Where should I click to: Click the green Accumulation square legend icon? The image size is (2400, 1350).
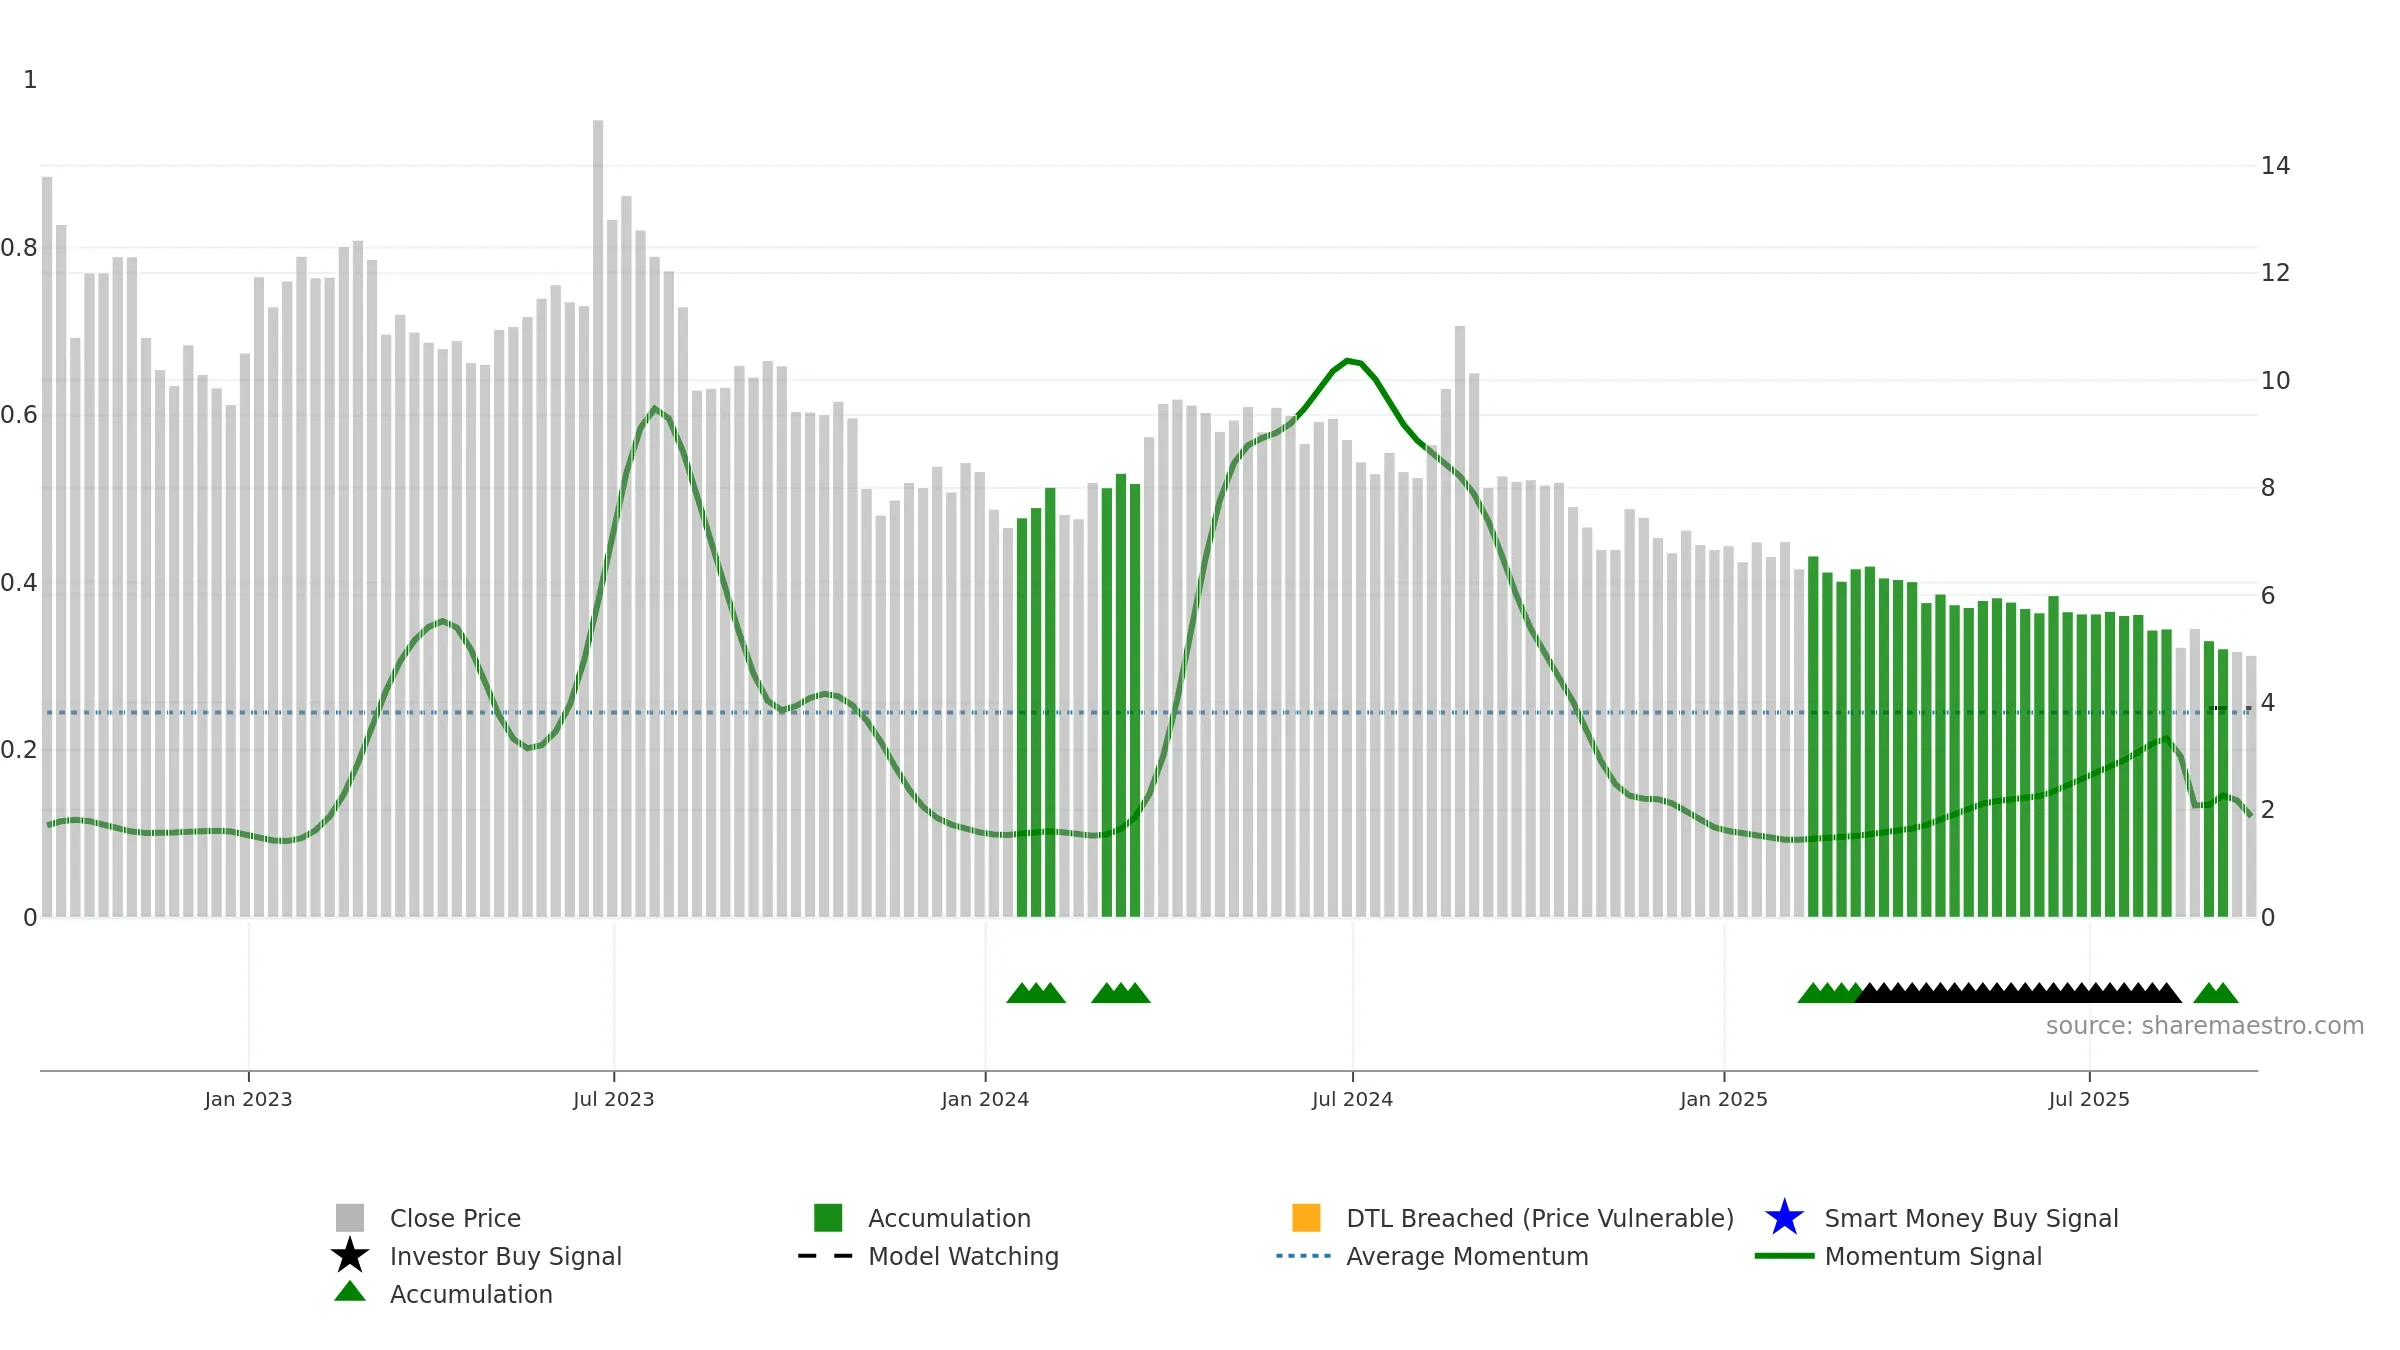pos(828,1218)
